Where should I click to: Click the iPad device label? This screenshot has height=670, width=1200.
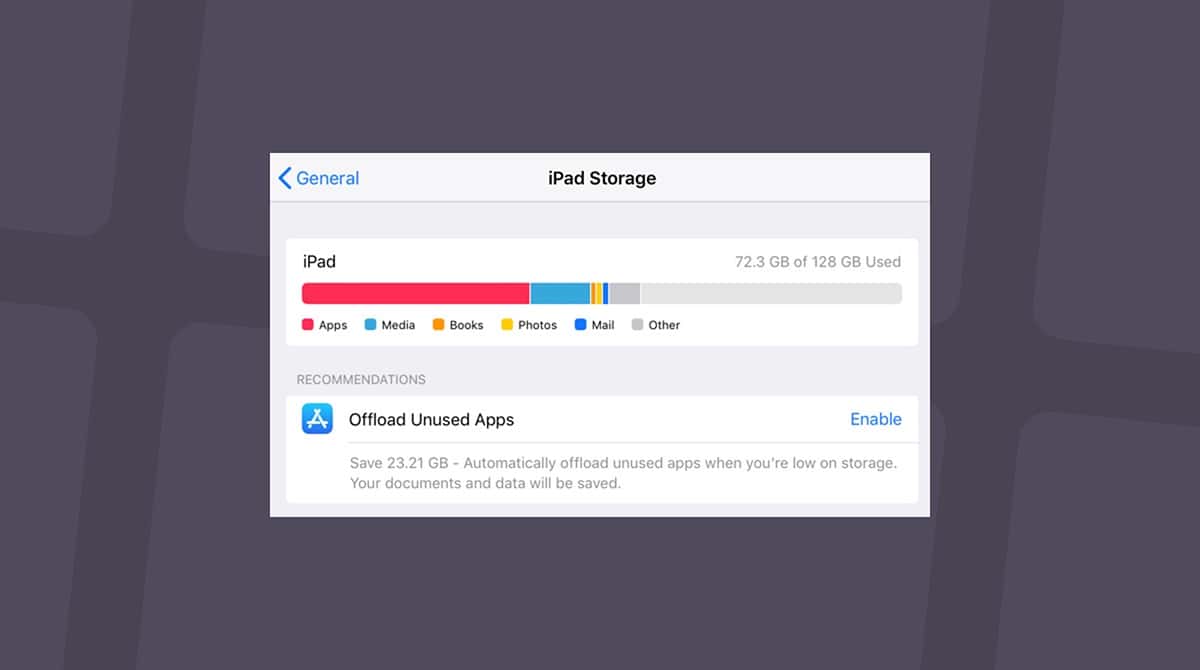click(319, 262)
